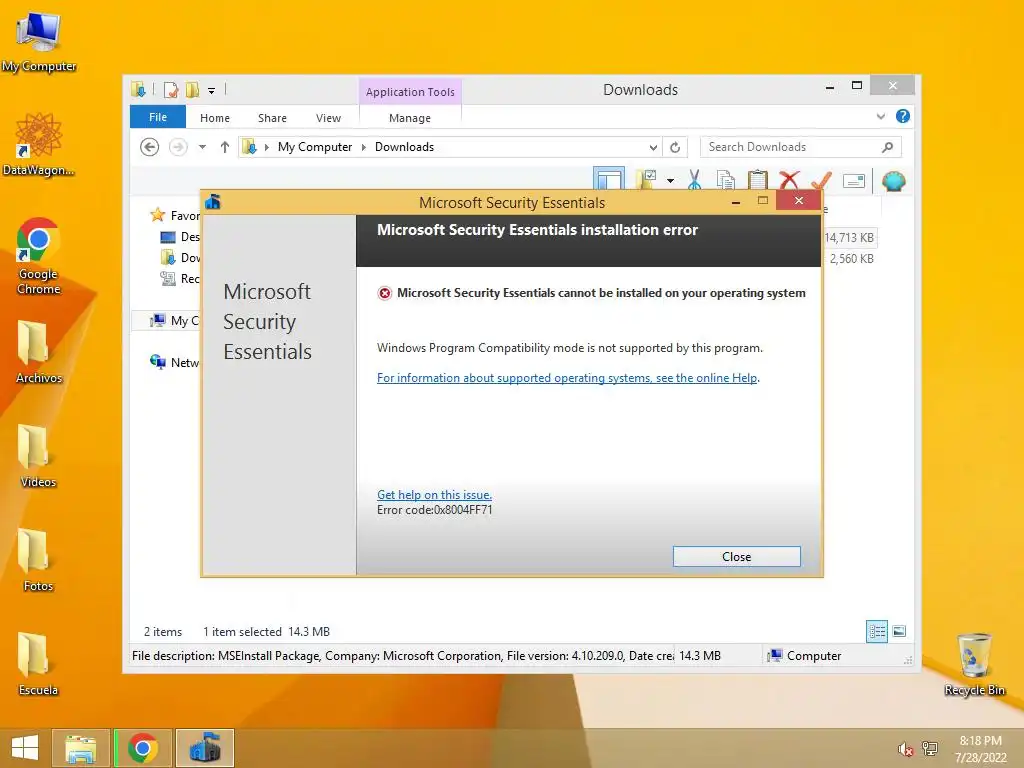The width and height of the screenshot is (1024, 768).
Task: Click the Windows Start button
Action: click(25, 748)
